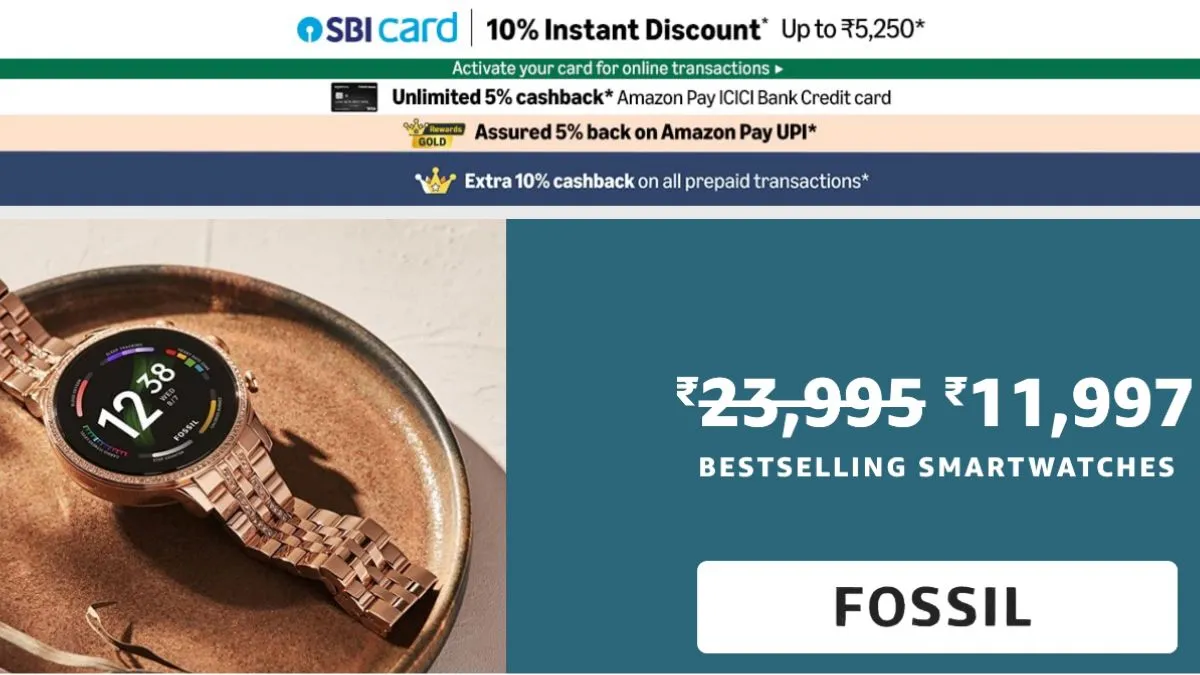1200x675 pixels.
Task: Open Extra 10% cashback on prepaid transactions banner
Action: [600, 181]
